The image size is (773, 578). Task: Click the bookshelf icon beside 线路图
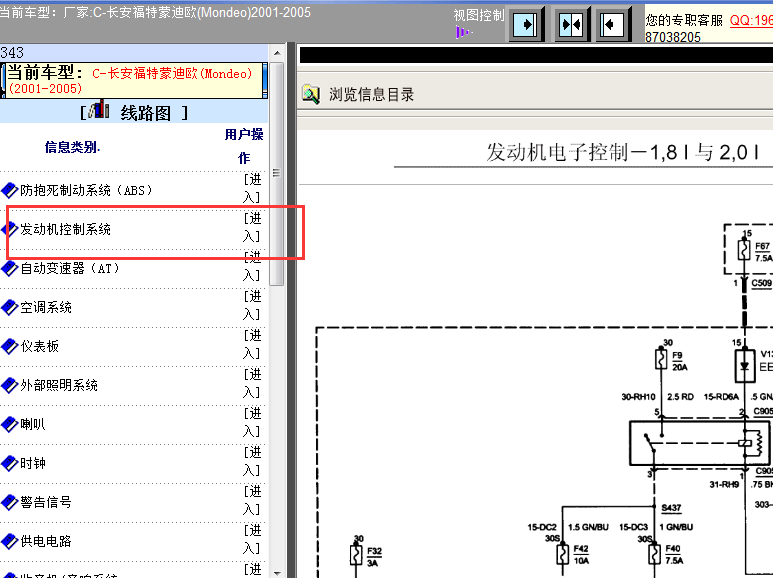click(x=99, y=109)
